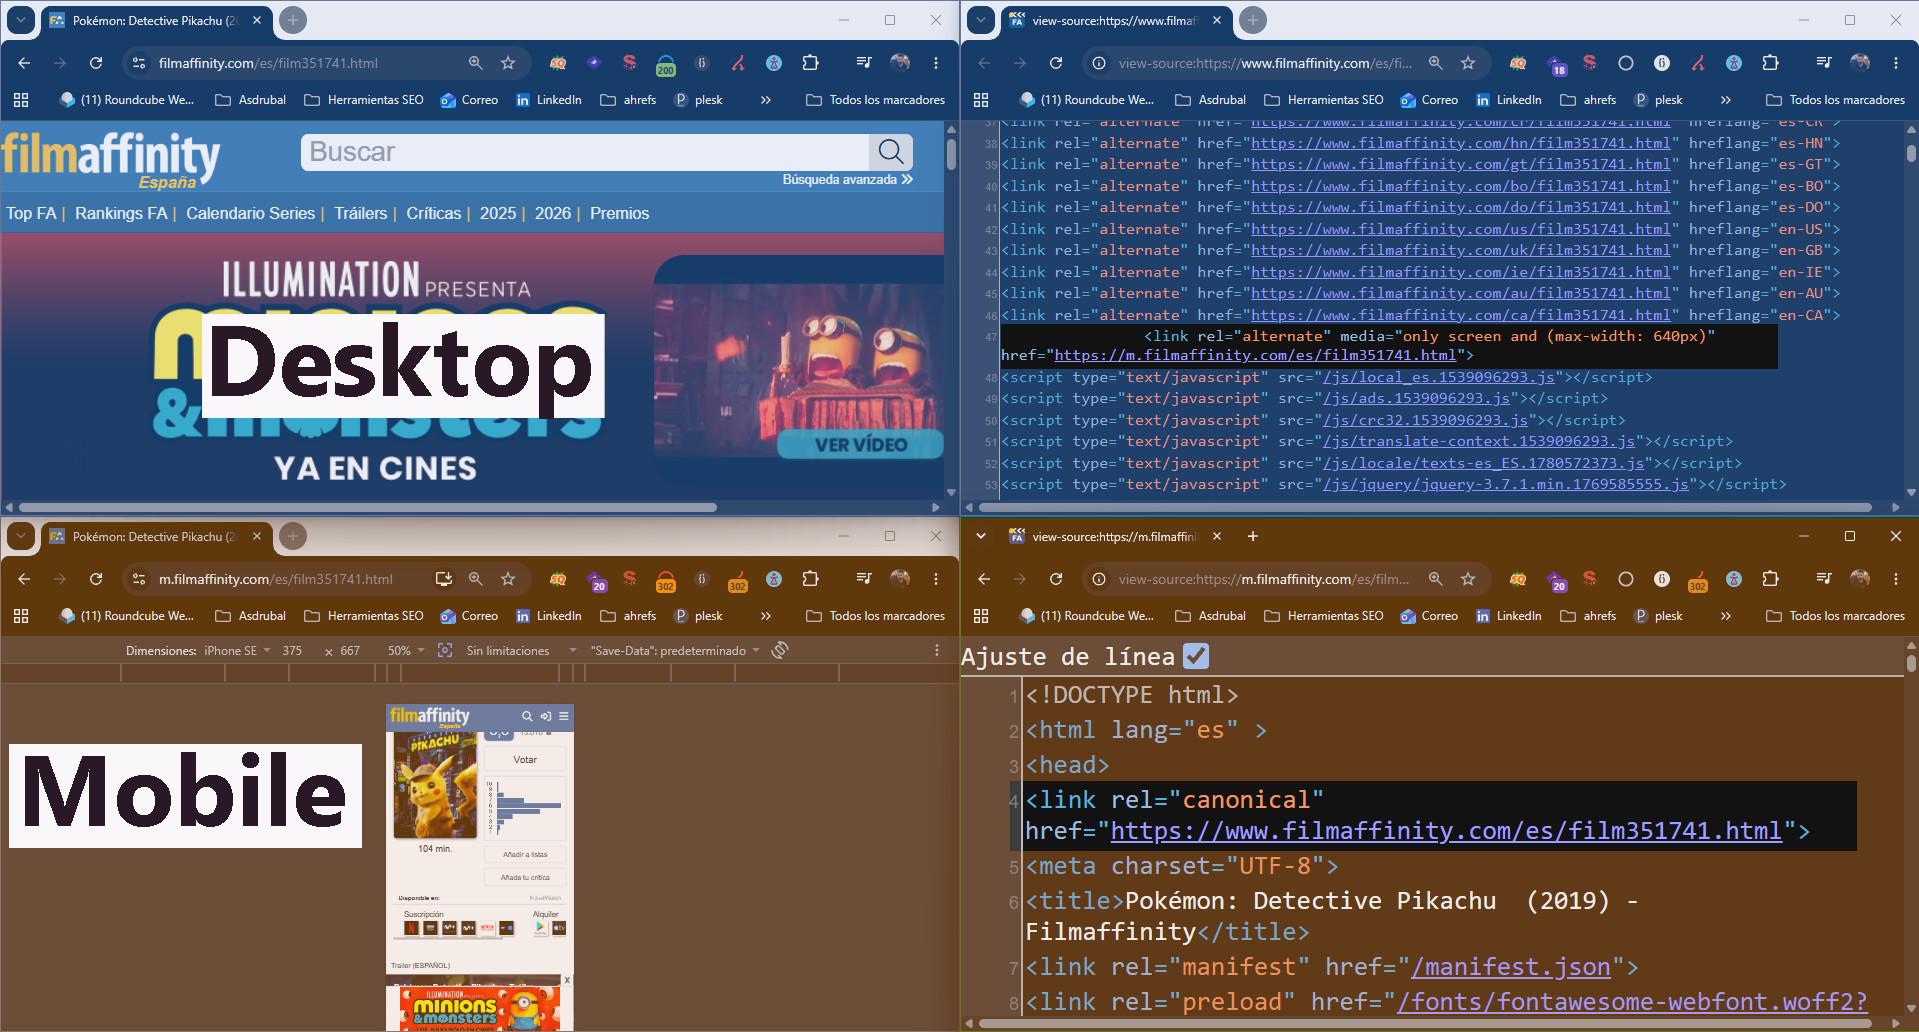
Task: Click the desktop page vertical scrollbar
Action: pyautogui.click(x=951, y=153)
